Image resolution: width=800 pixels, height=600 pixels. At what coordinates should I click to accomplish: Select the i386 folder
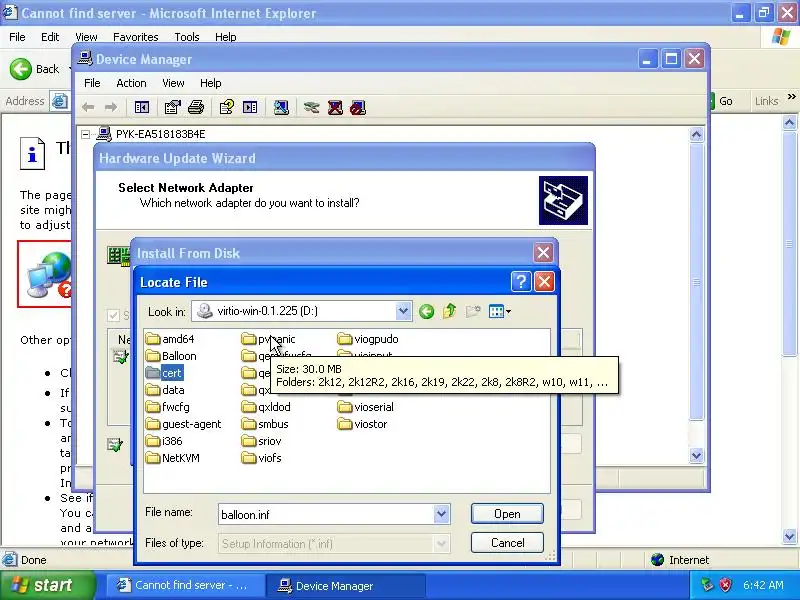[164, 441]
